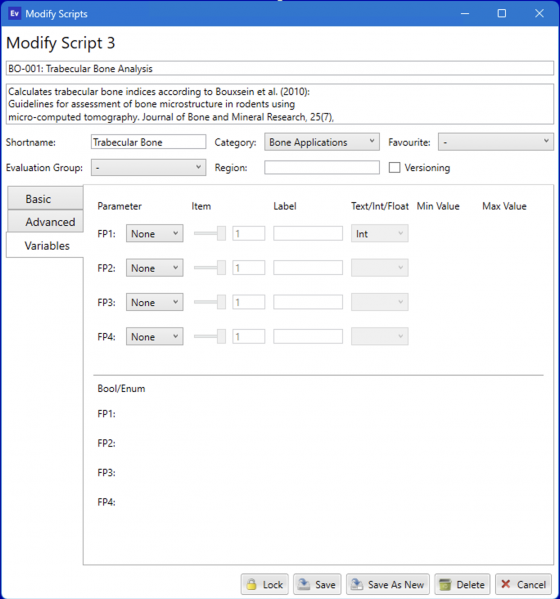The height and width of the screenshot is (599, 560).
Task: Click the Save As New button label
Action: [396, 585]
